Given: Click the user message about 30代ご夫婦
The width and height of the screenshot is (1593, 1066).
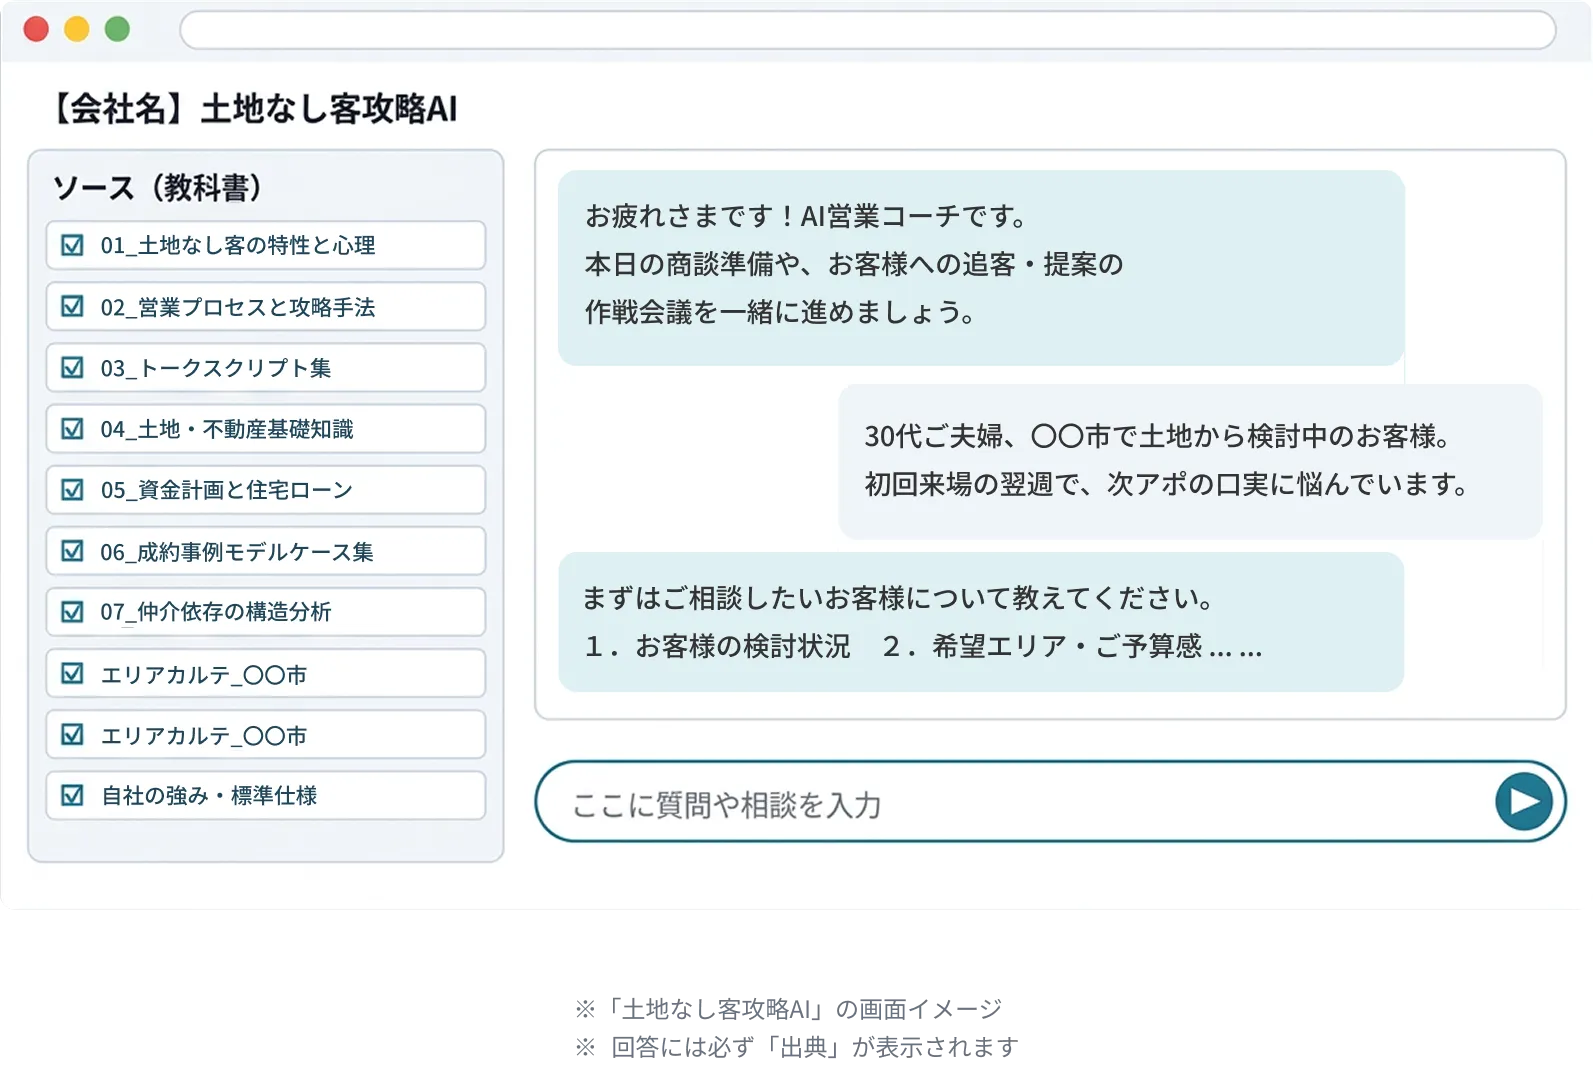Looking at the screenshot, I should pyautogui.click(x=1190, y=461).
